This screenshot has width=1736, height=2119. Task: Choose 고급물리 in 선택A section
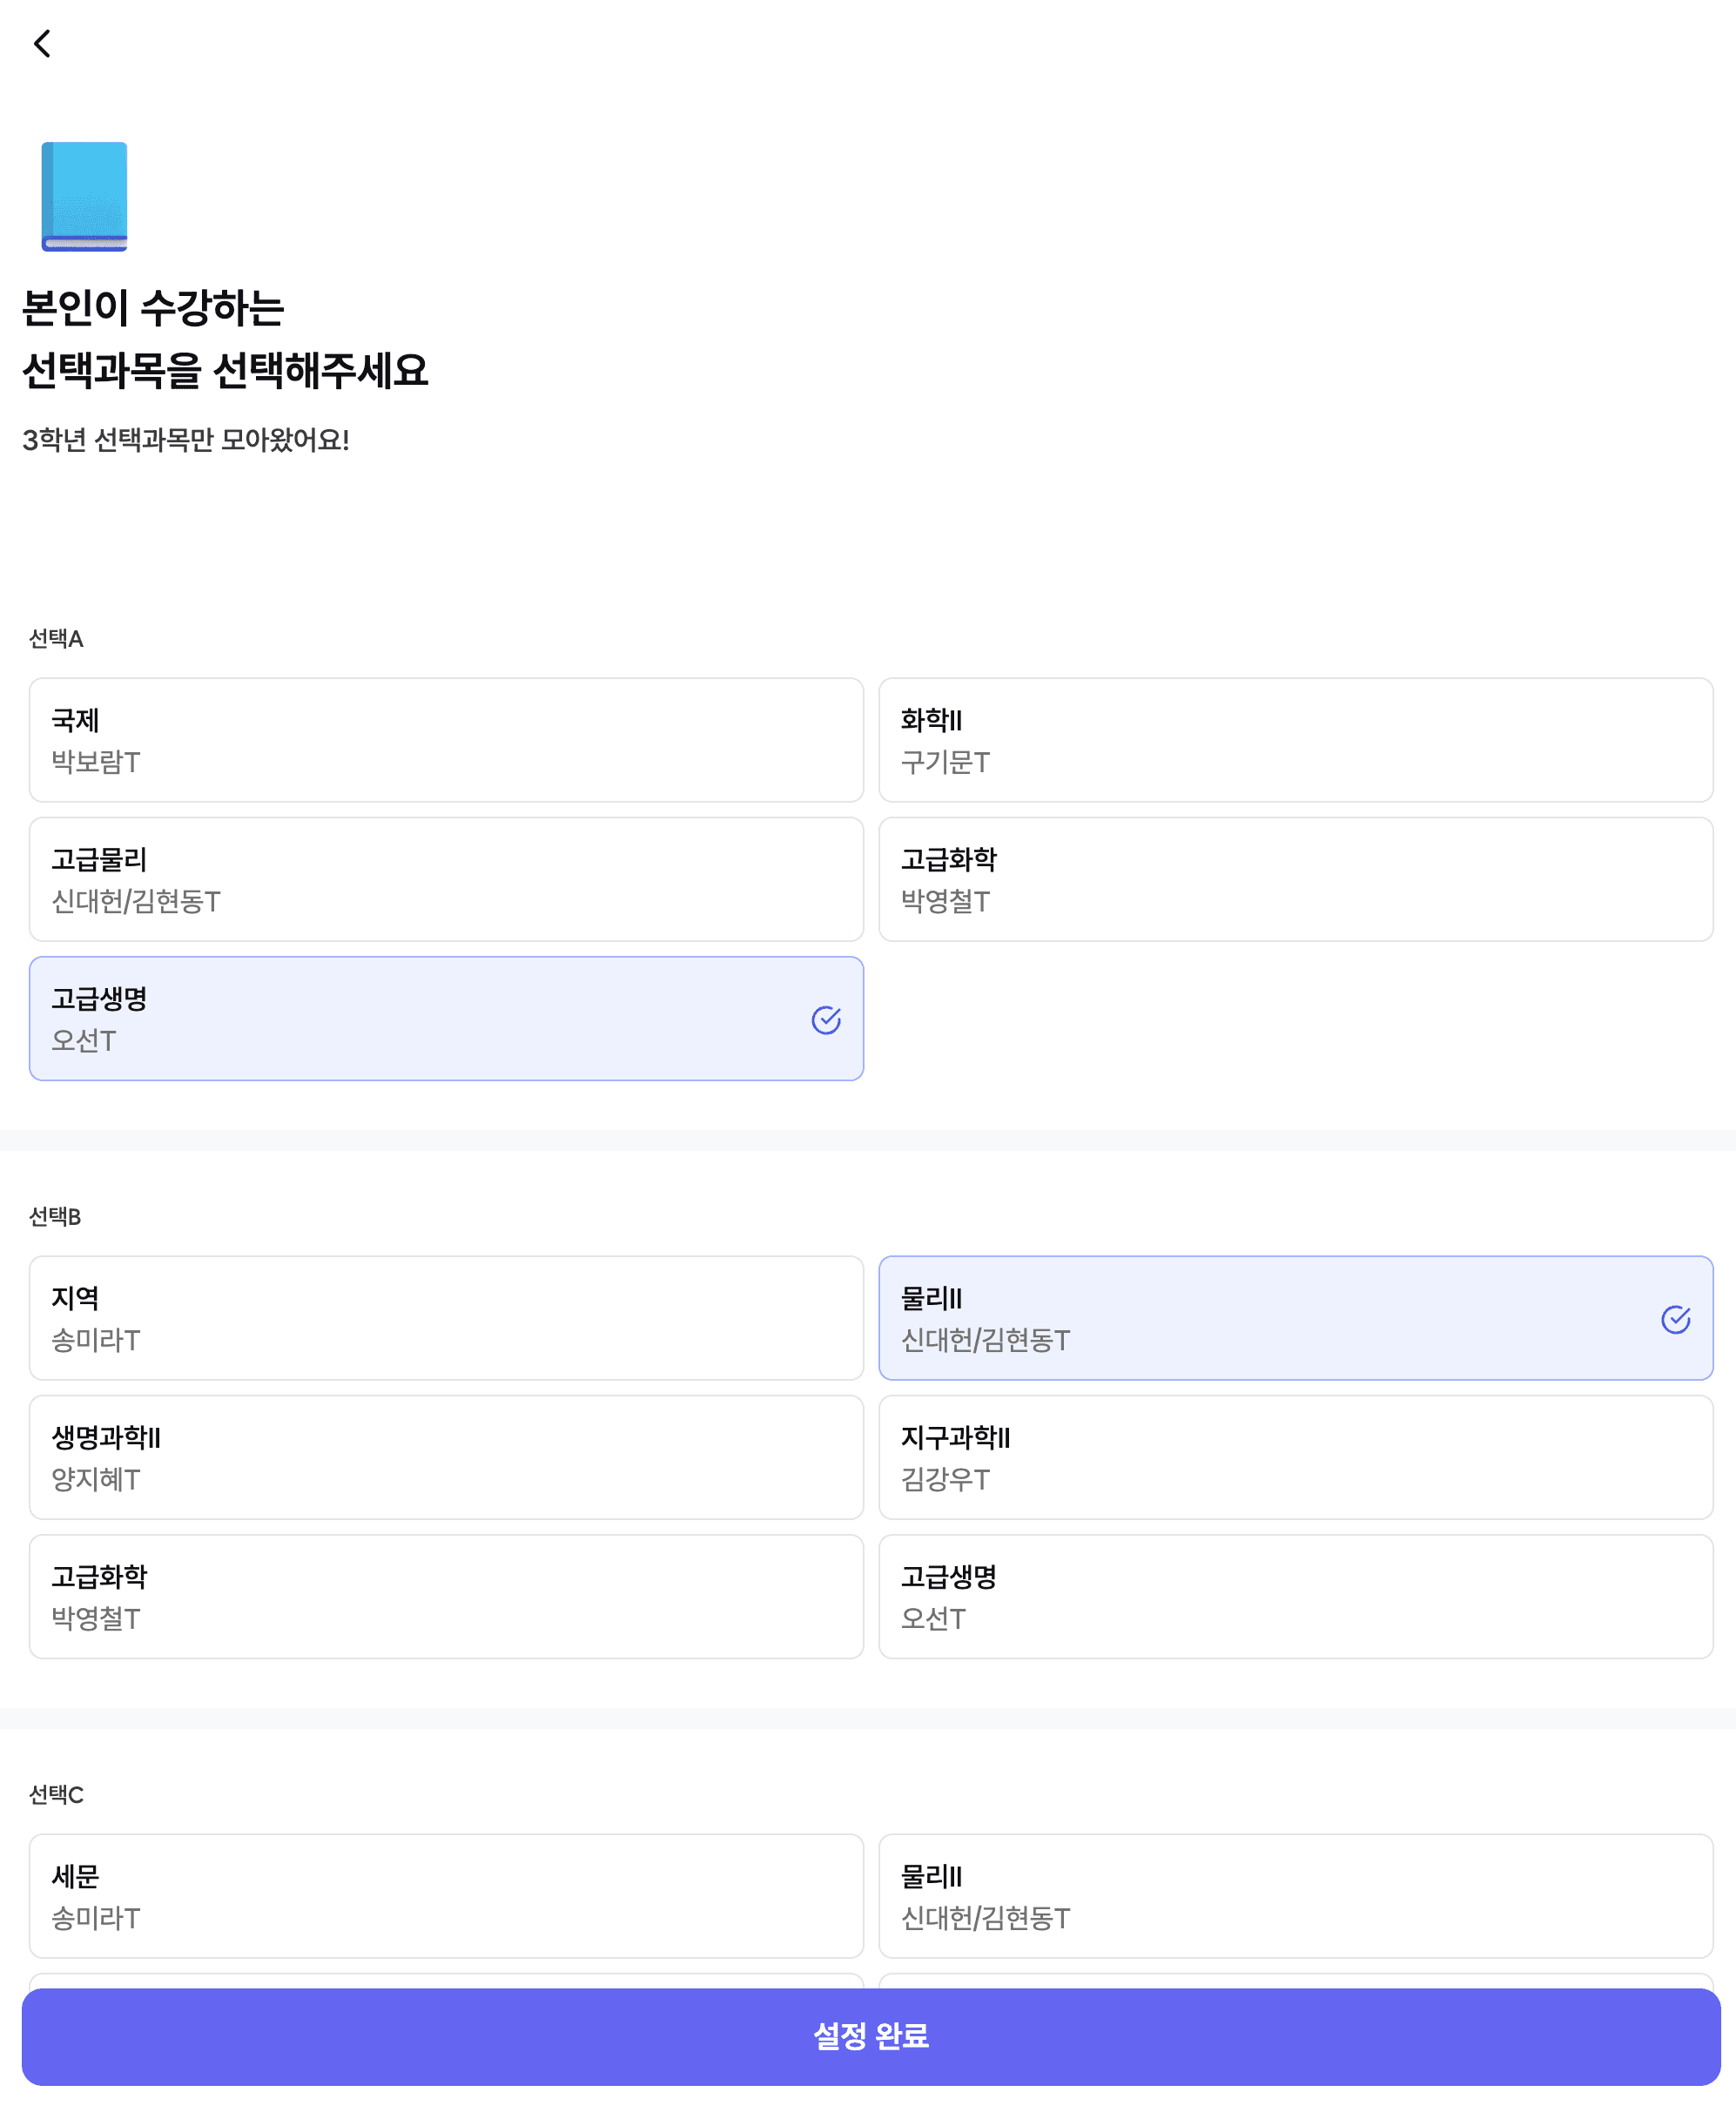446,878
